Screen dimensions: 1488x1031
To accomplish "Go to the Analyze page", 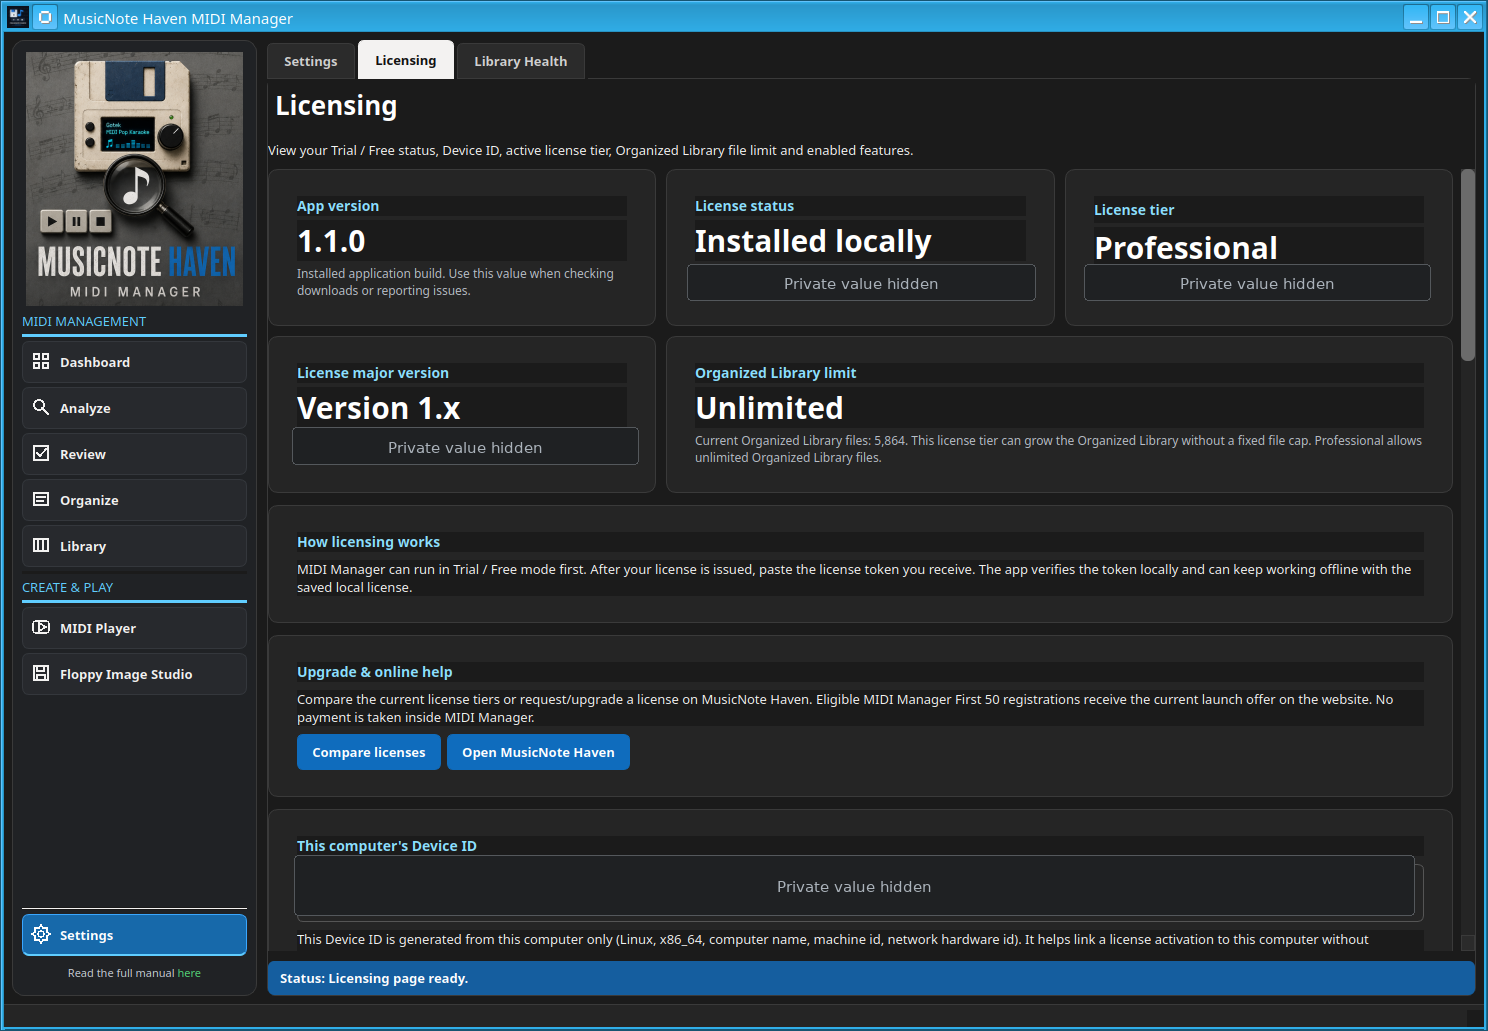I will click(134, 408).
